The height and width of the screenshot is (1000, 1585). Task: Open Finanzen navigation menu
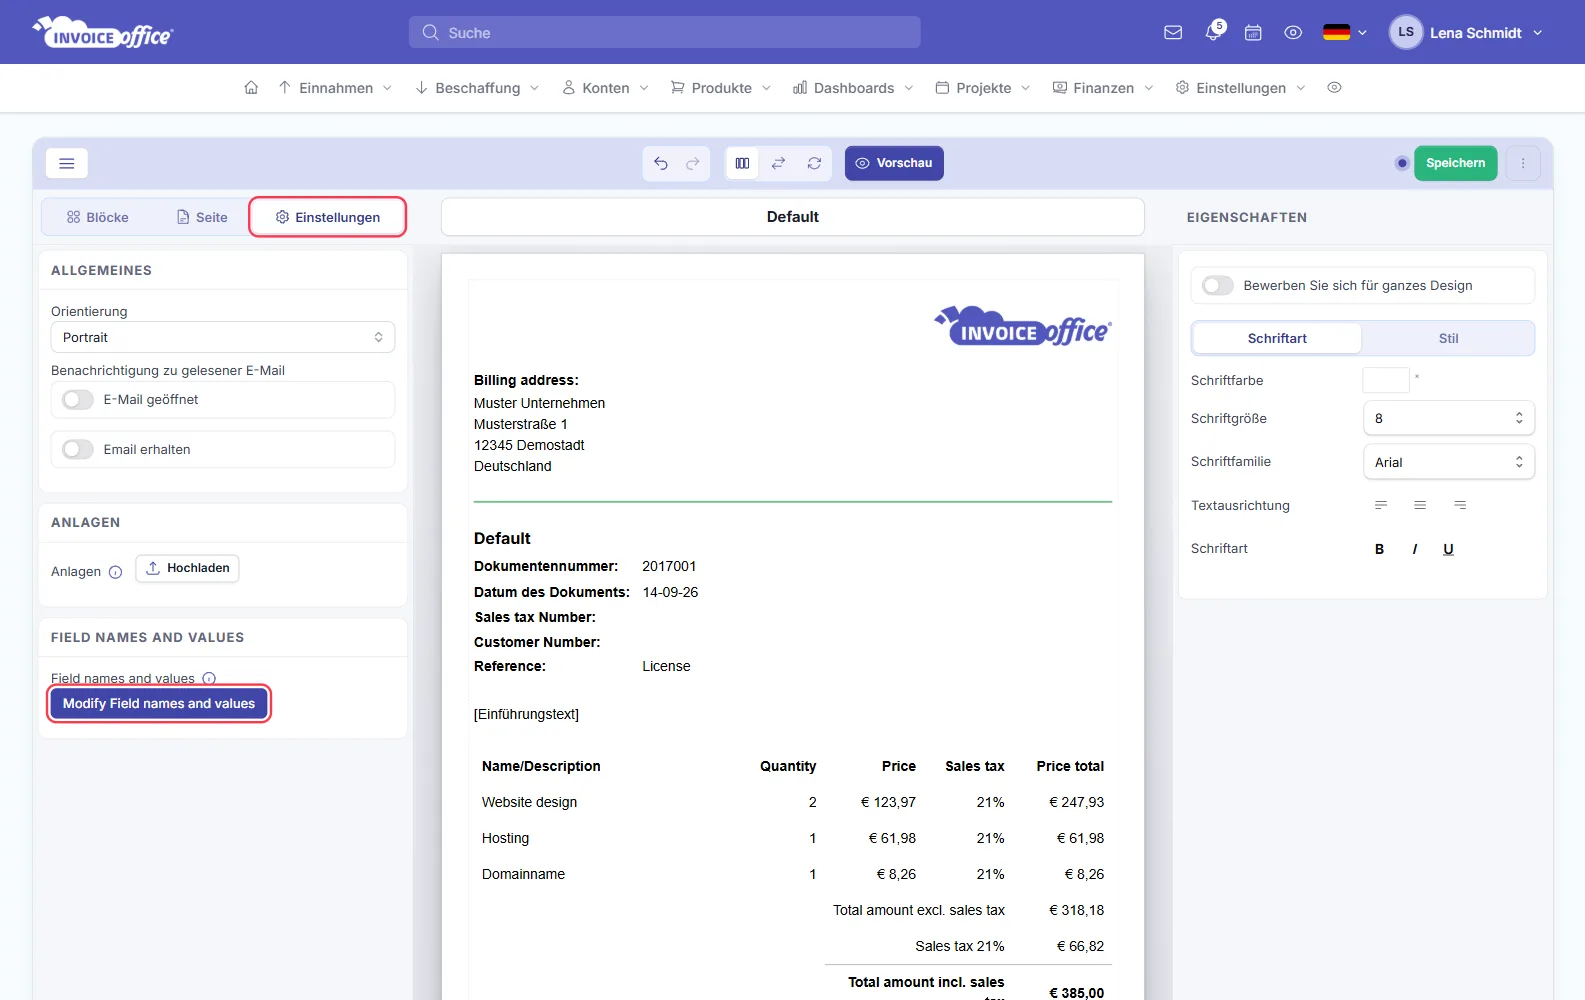[1103, 88]
